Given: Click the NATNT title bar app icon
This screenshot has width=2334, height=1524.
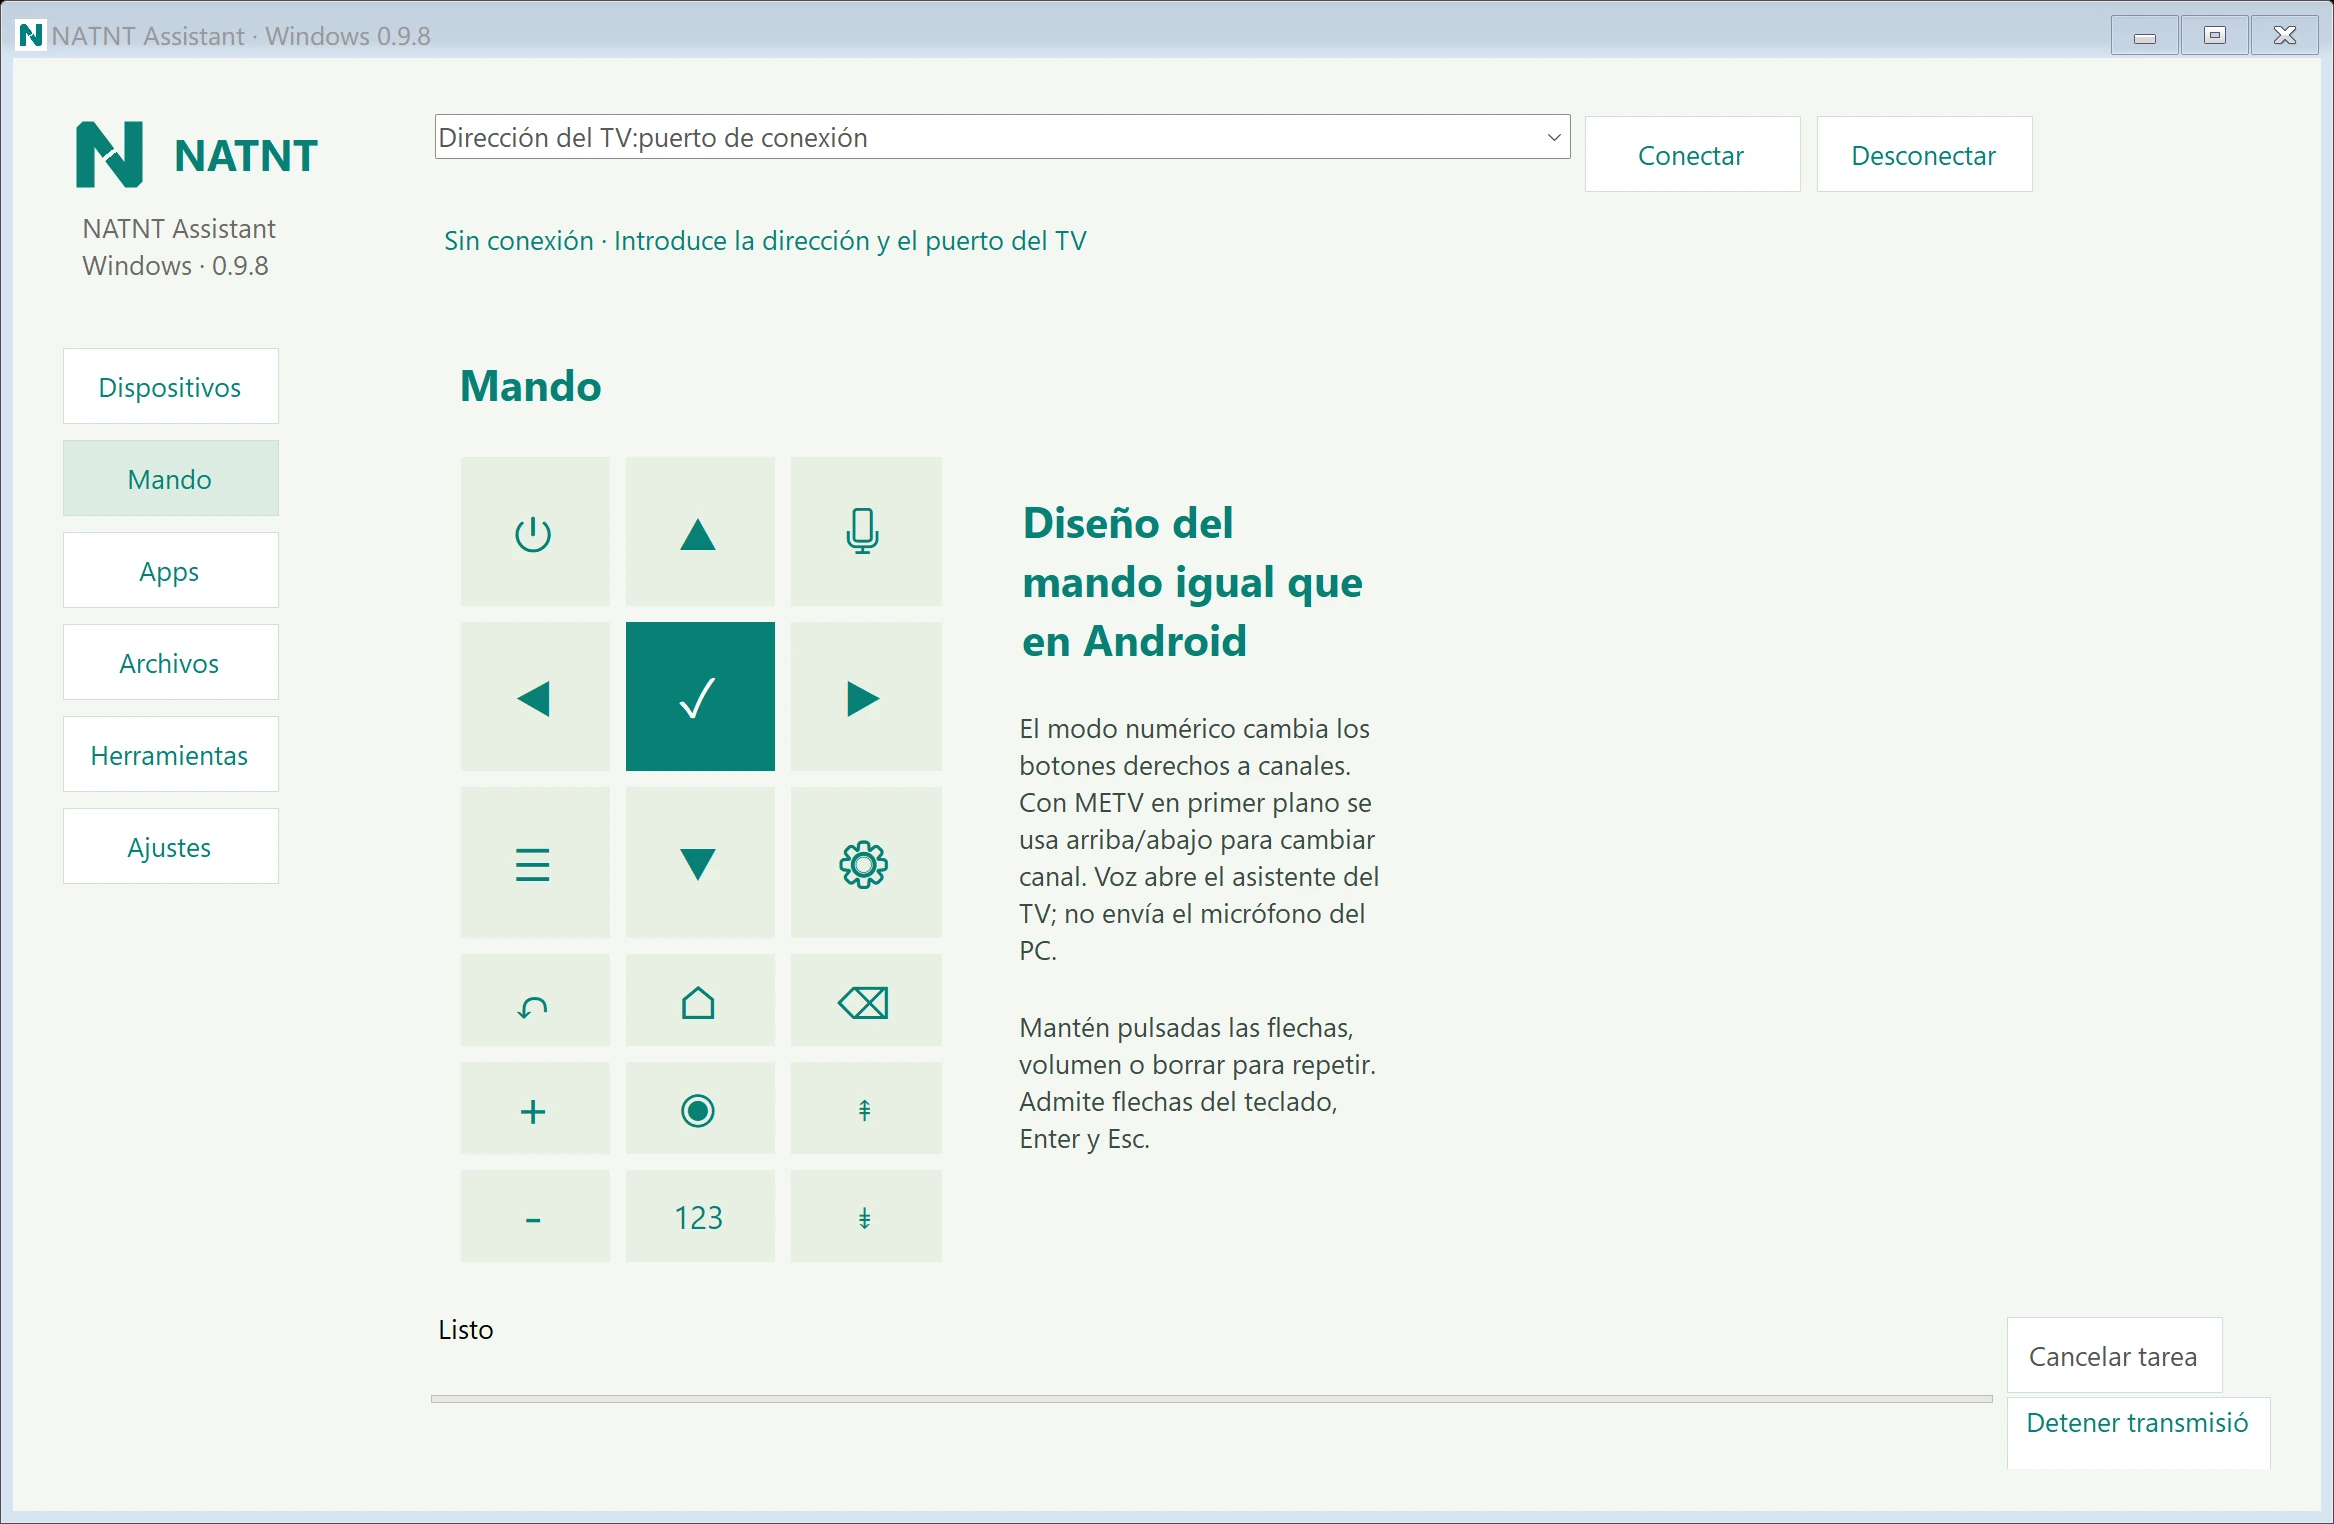Looking at the screenshot, I should pyautogui.click(x=31, y=35).
